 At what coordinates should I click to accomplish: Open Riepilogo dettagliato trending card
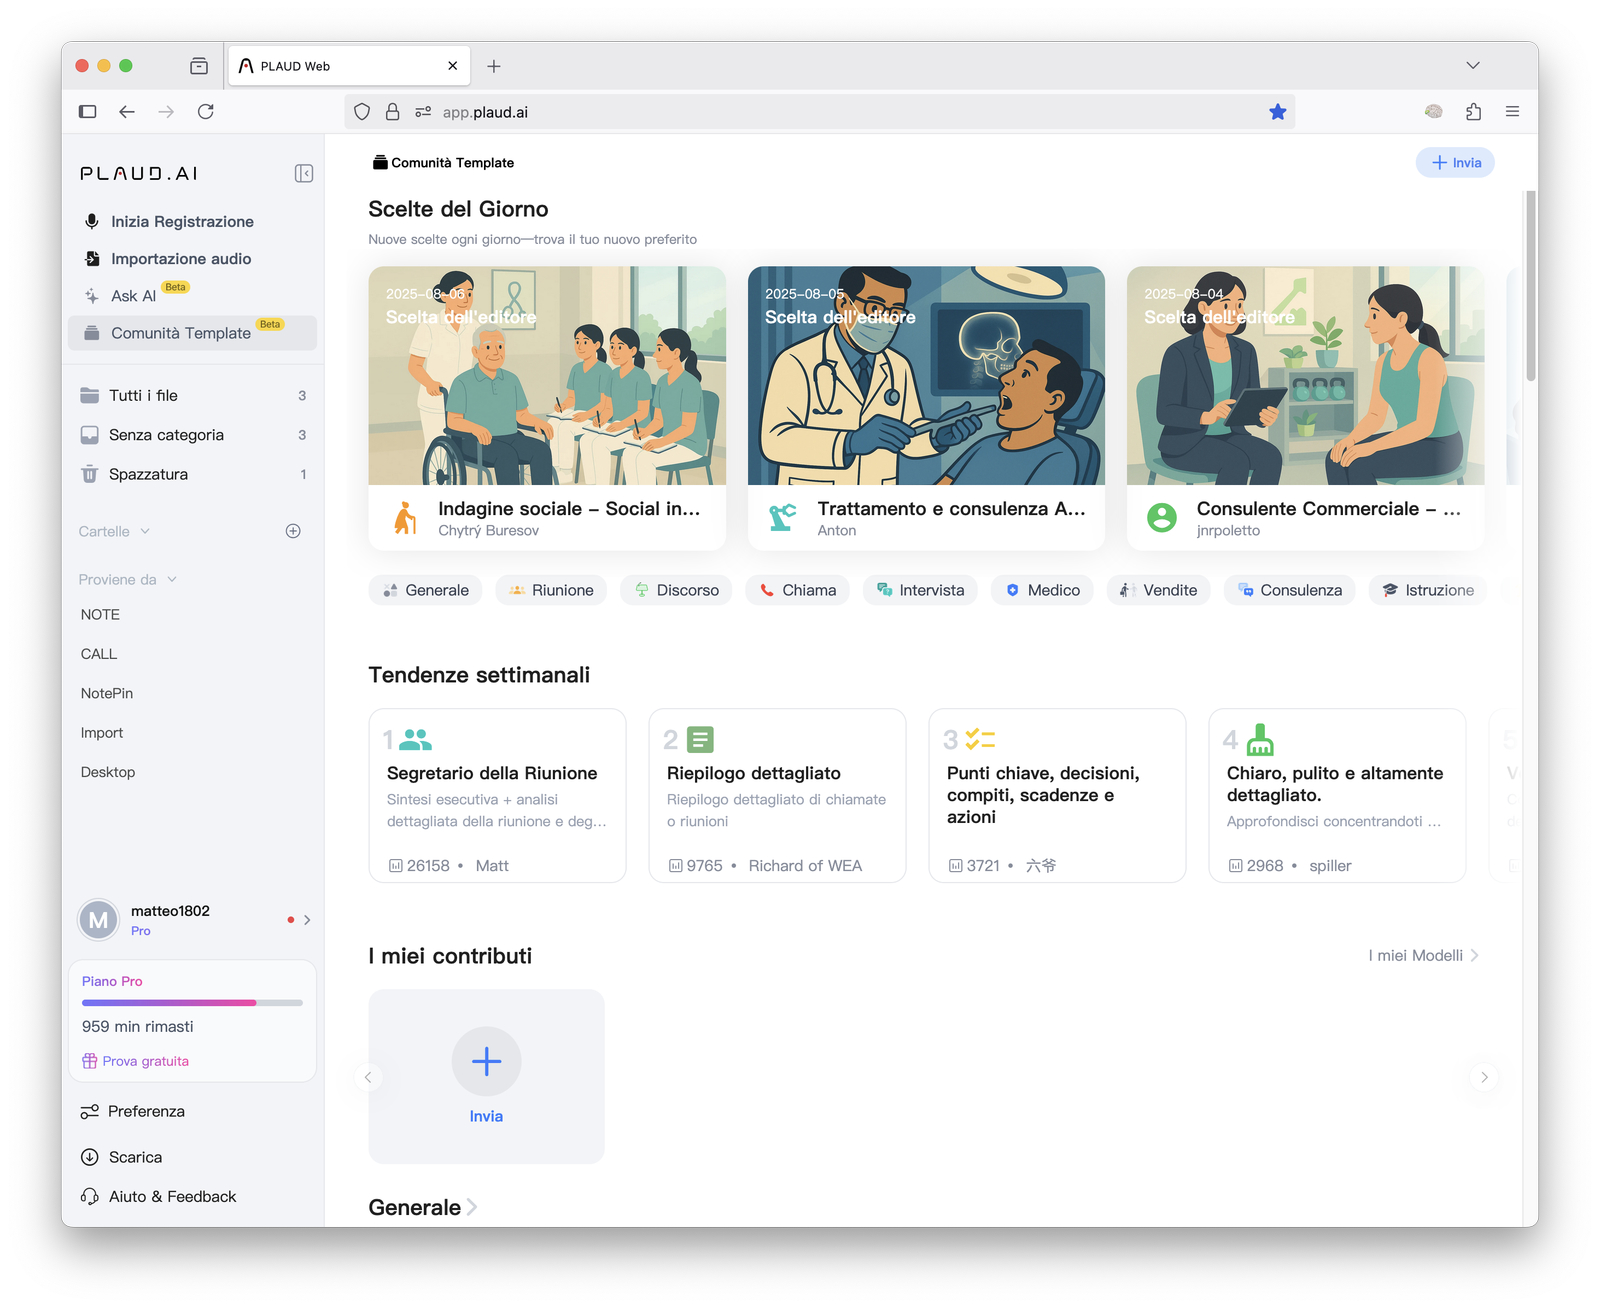[x=777, y=796]
